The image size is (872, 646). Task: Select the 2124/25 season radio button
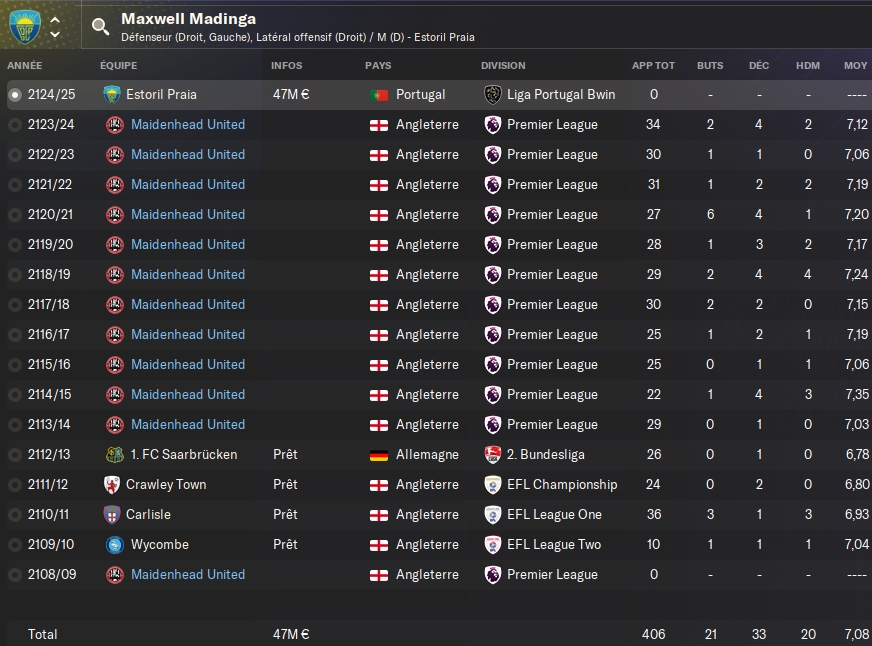(15, 95)
